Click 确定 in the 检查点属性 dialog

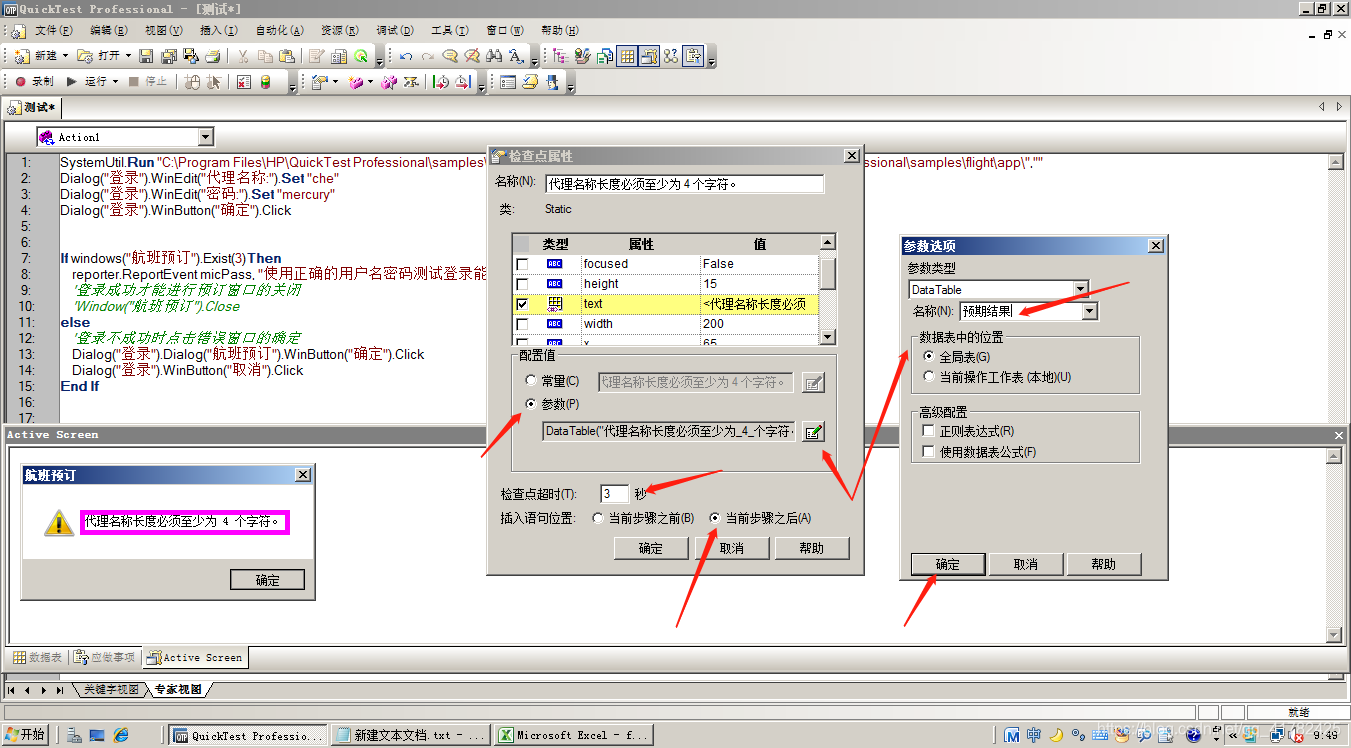tap(650, 548)
